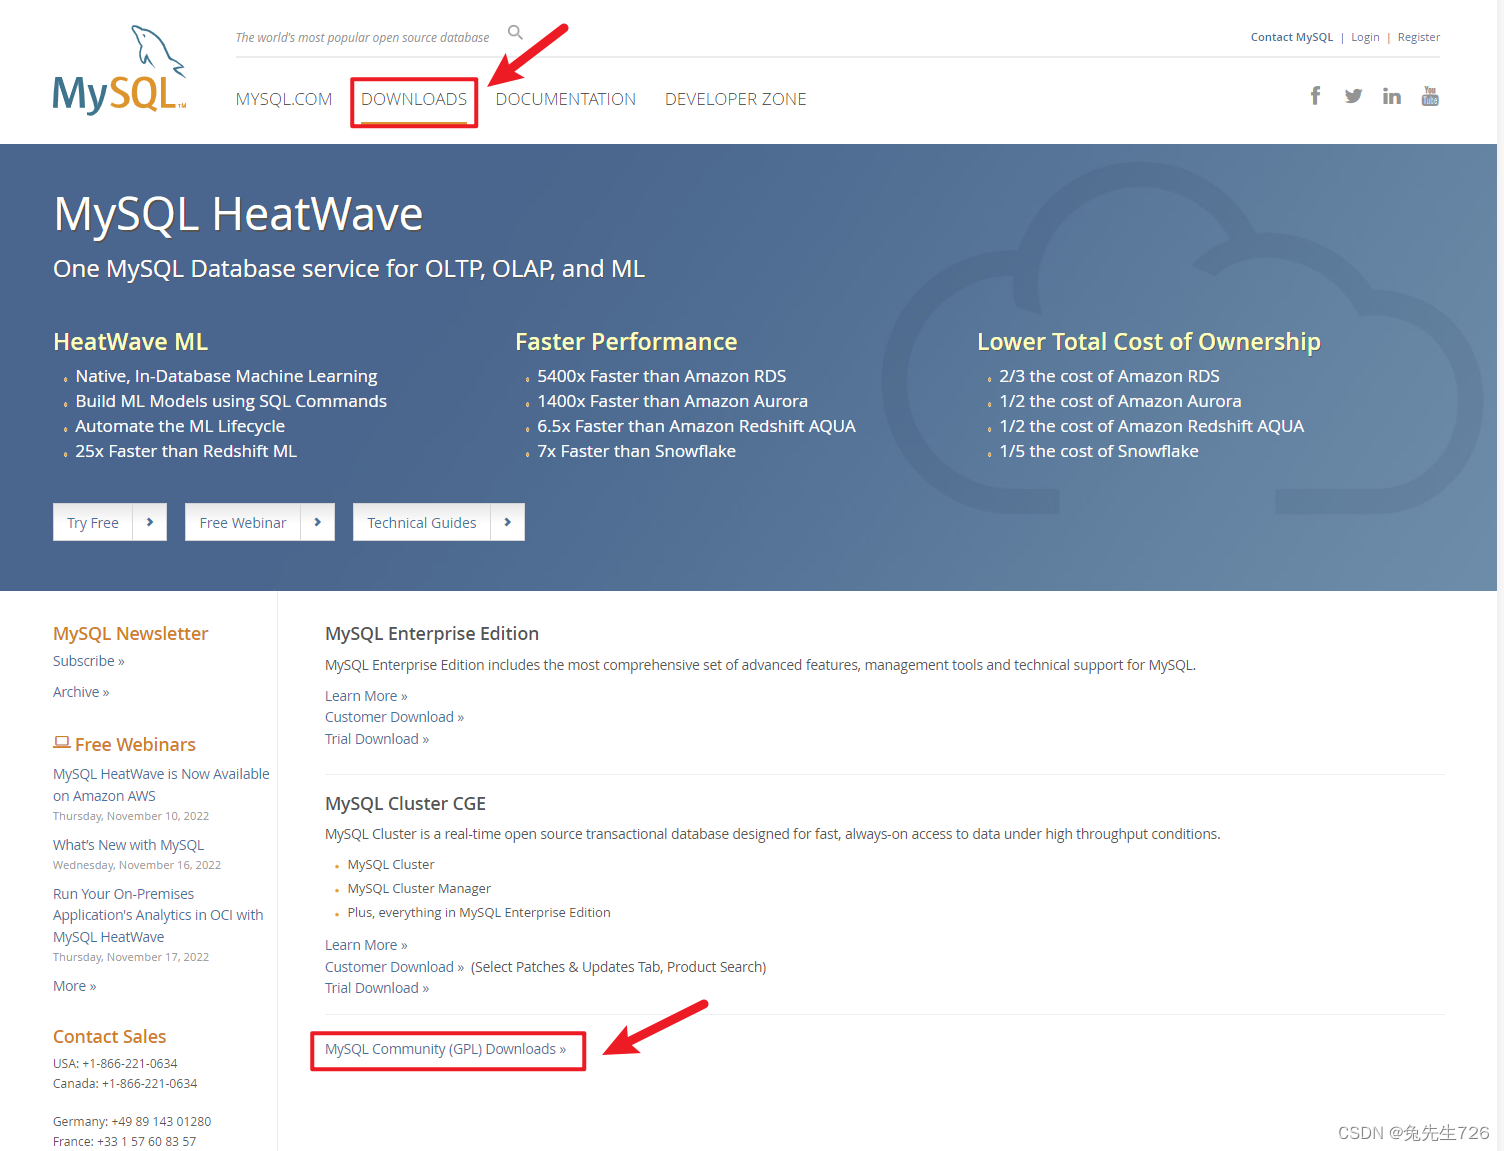Image resolution: width=1504 pixels, height=1151 pixels.
Task: Open MySQL Community (GPL) Downloads link
Action: click(445, 1049)
